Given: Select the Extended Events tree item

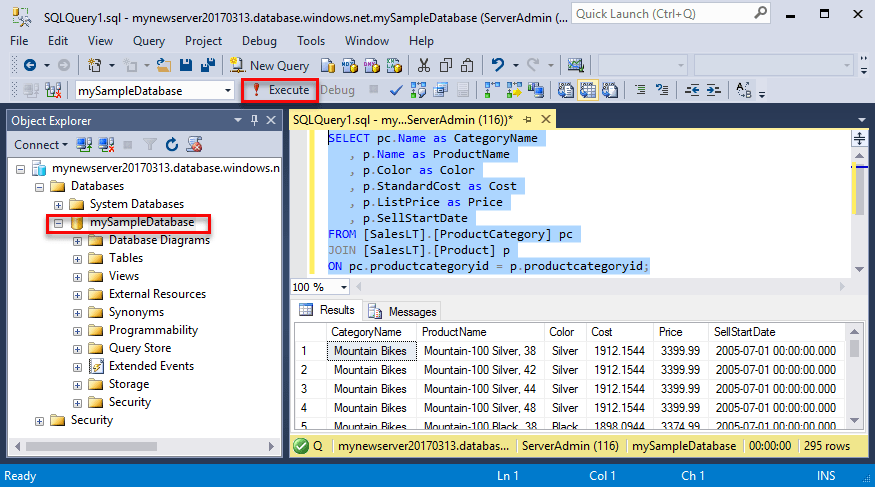Looking at the screenshot, I should coord(151,366).
